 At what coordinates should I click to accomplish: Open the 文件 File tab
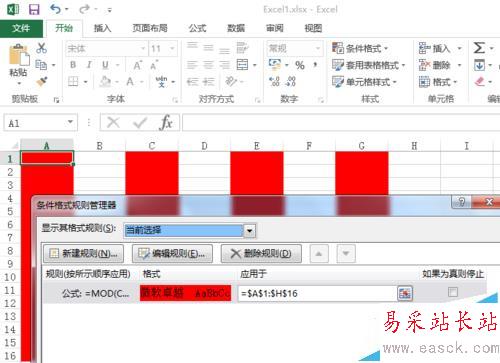21,28
